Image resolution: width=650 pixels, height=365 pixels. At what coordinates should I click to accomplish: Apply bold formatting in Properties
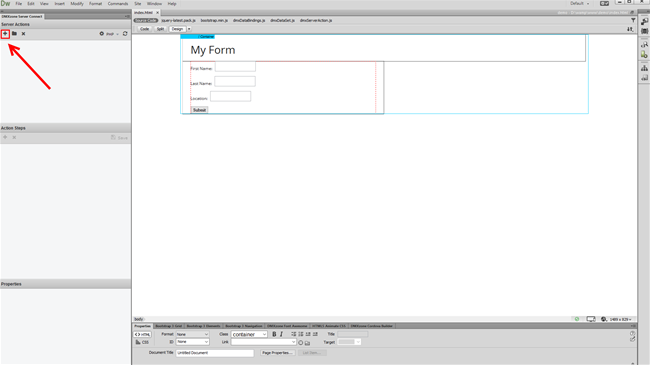tap(274, 334)
